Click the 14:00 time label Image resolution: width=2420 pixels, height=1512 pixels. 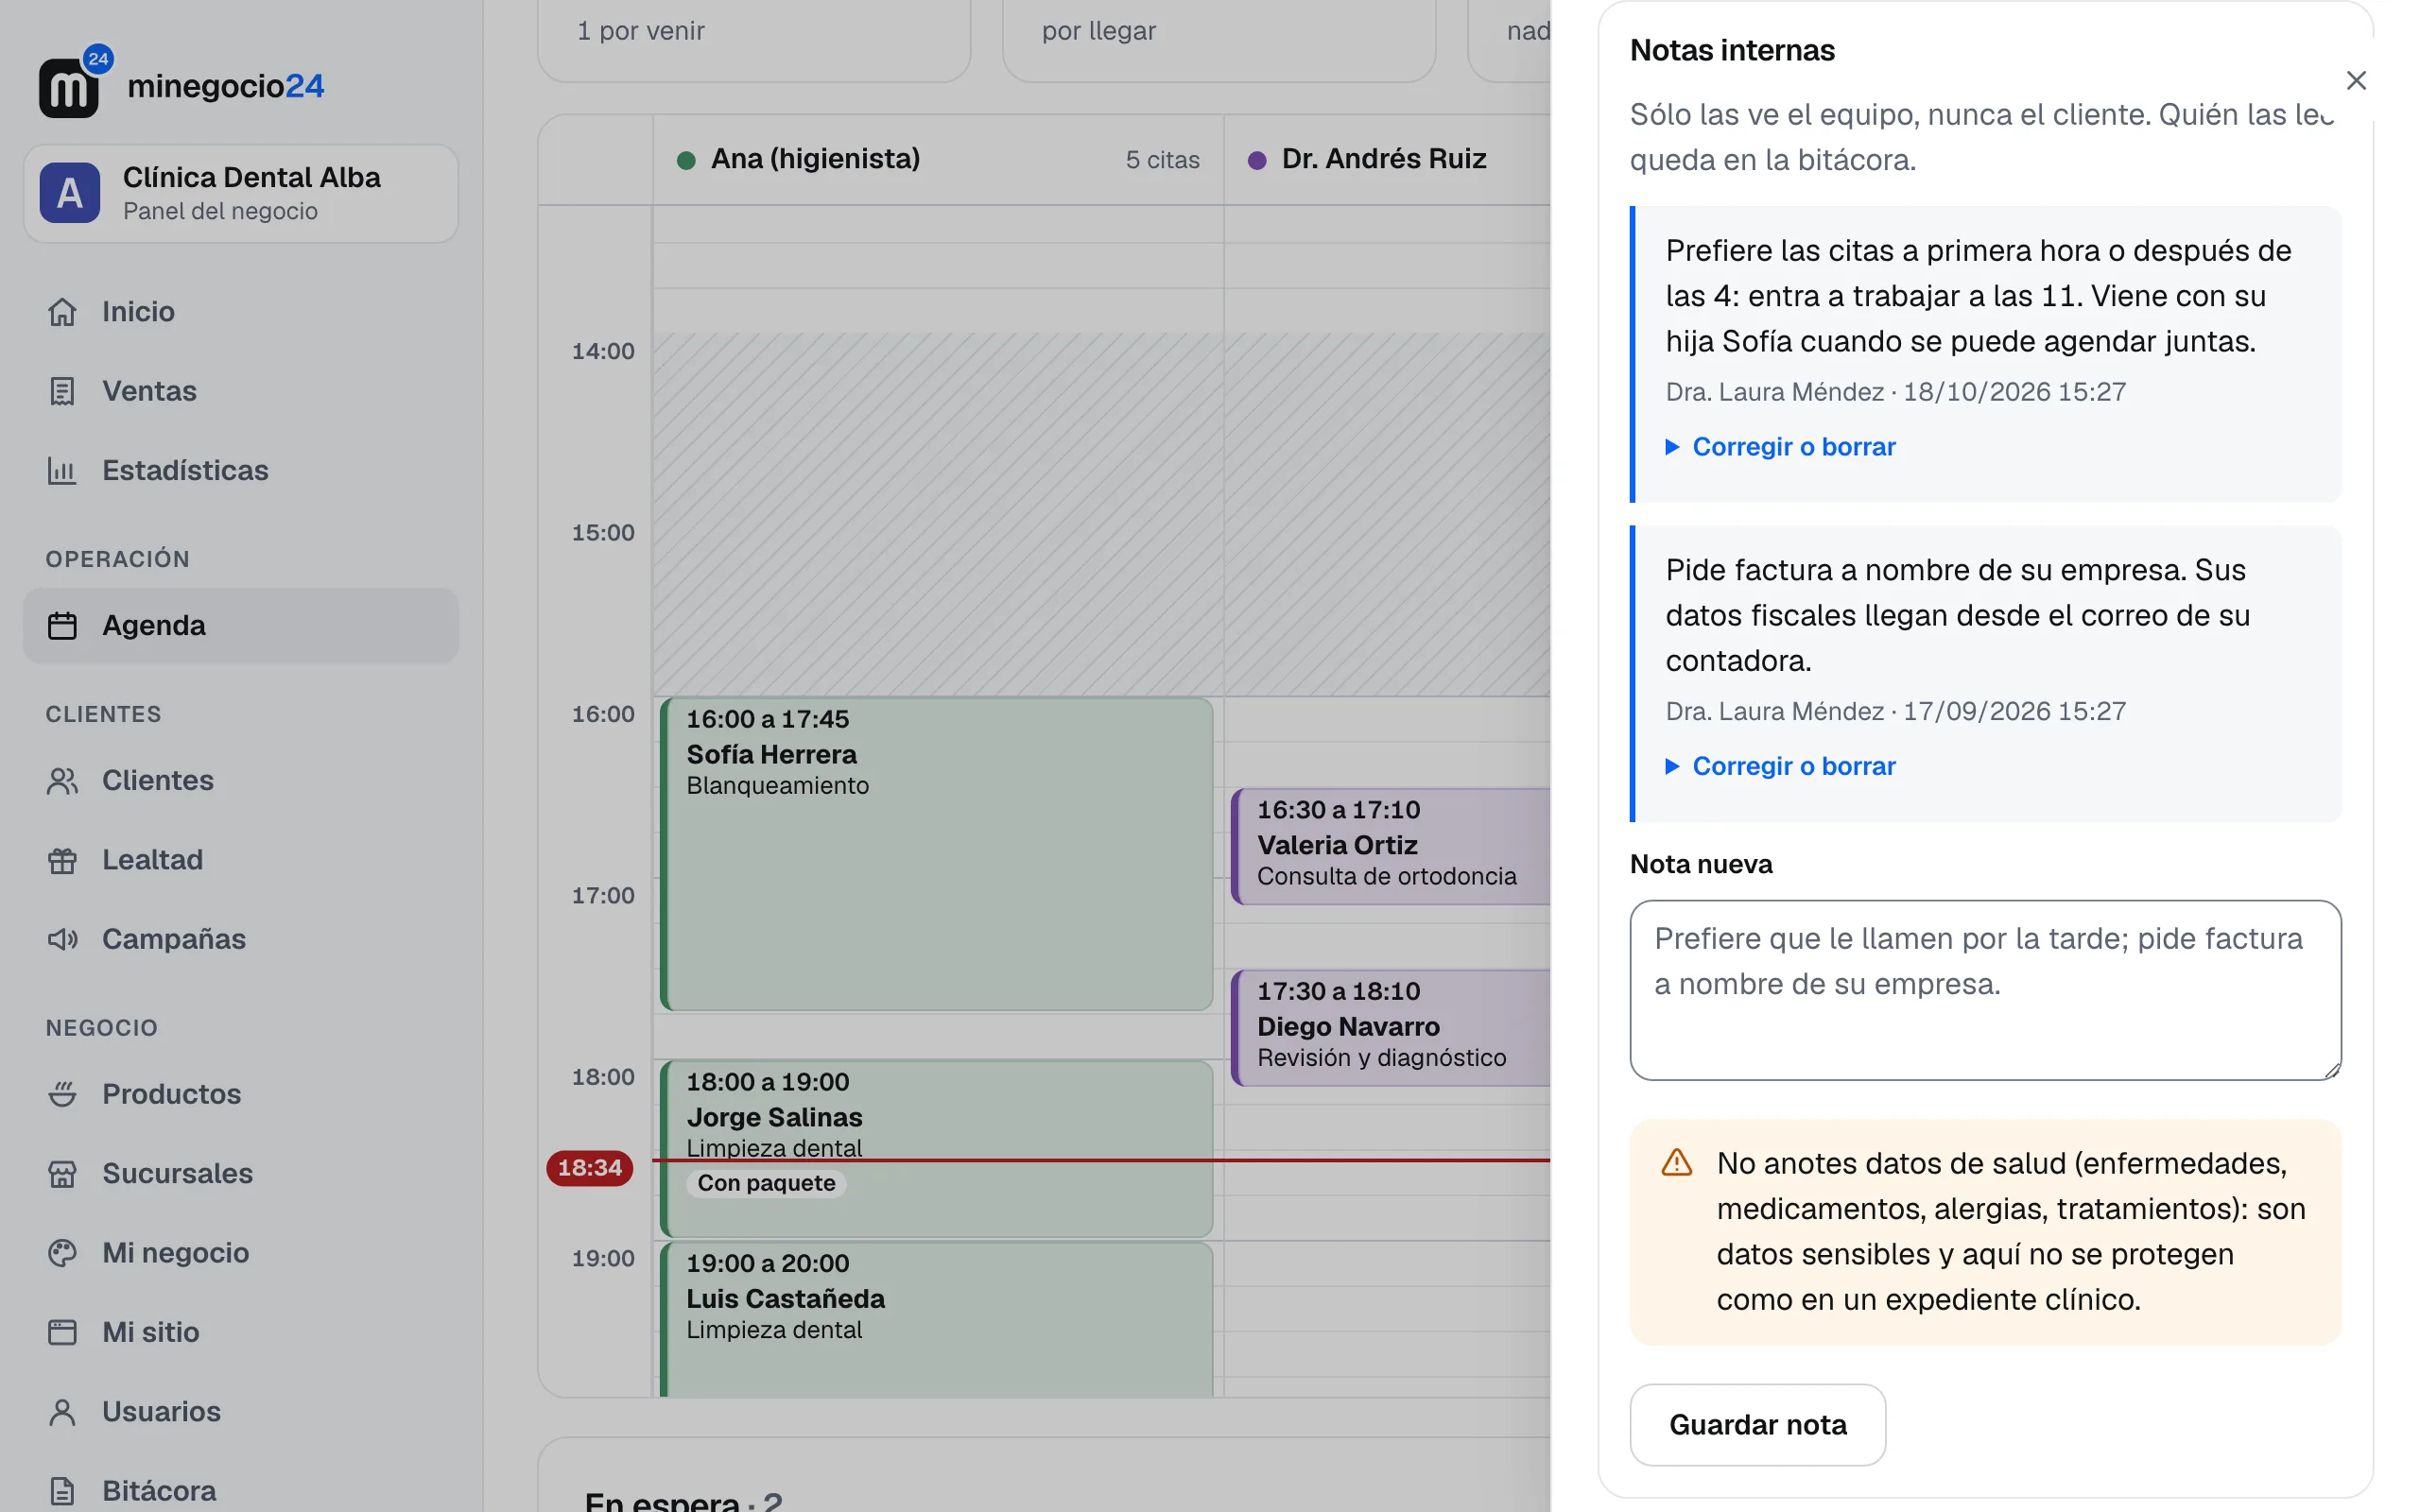point(603,351)
